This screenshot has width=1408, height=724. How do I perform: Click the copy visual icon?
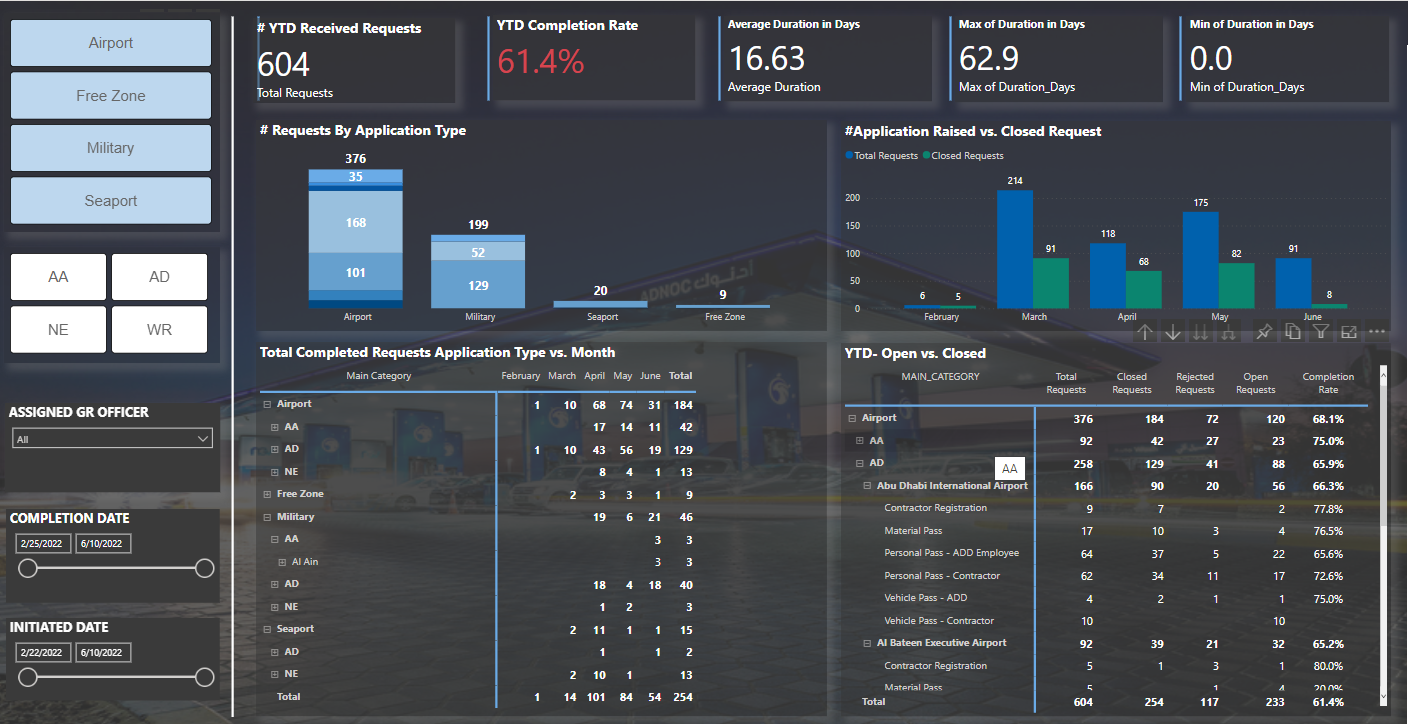pyautogui.click(x=1292, y=332)
